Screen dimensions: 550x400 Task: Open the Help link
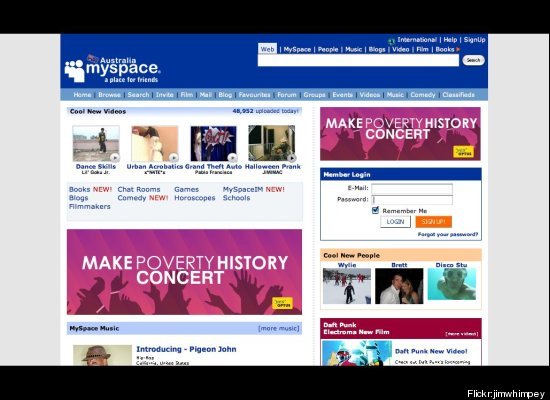coord(450,40)
